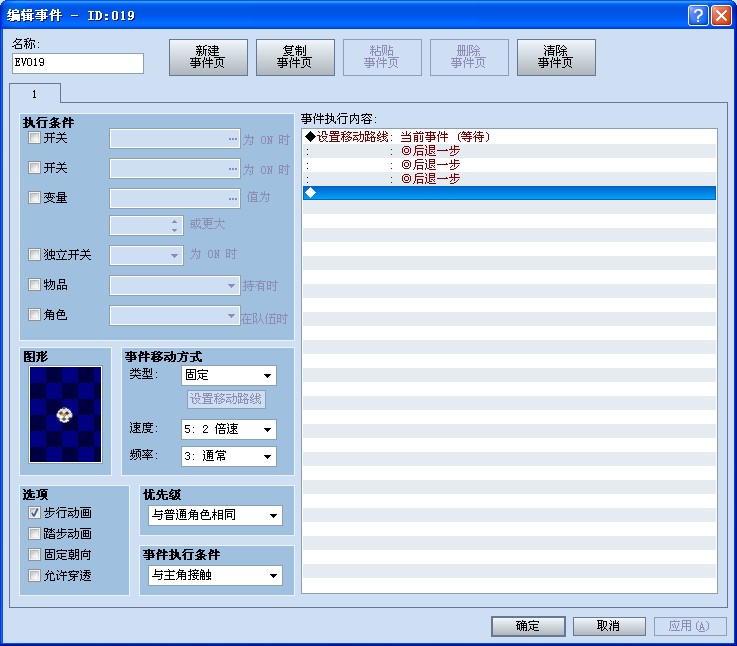
Task: Click 确定 to confirm
Action: coord(528,626)
